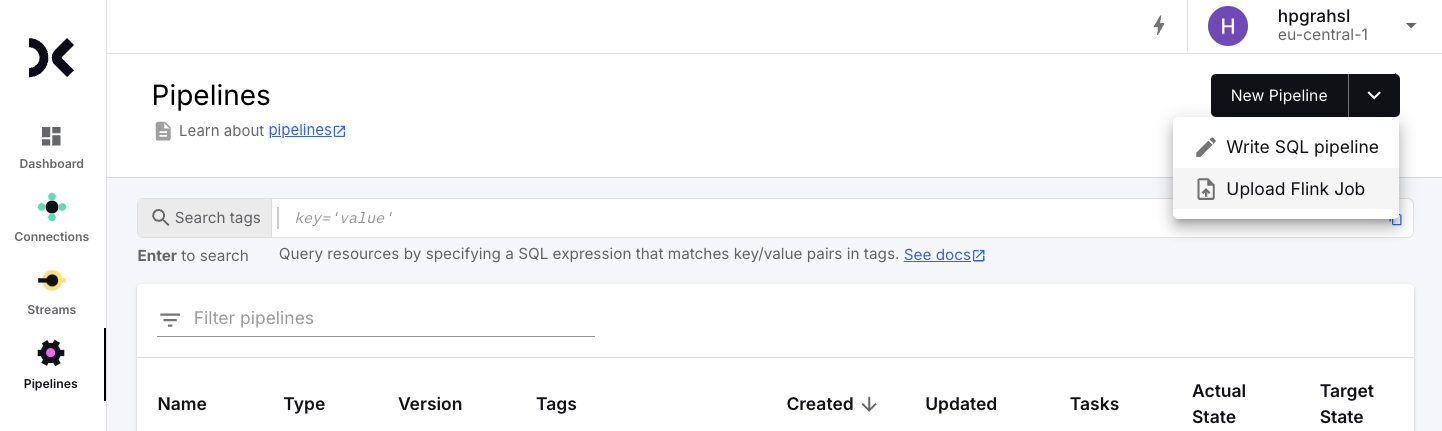1442x431 pixels.
Task: Expand the hpgrahsl account dropdown
Action: tap(1411, 26)
